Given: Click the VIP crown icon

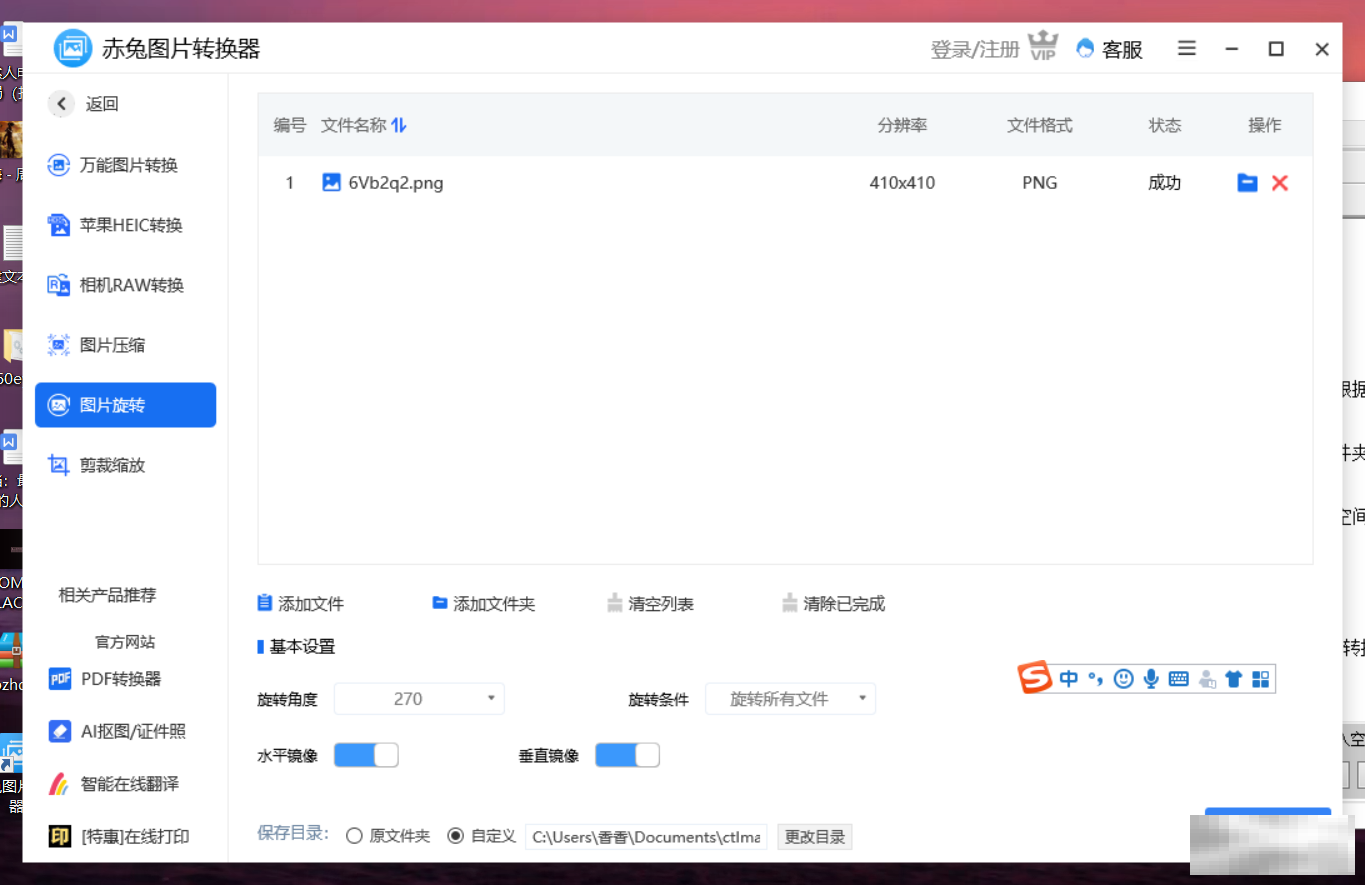Looking at the screenshot, I should point(1043,46).
